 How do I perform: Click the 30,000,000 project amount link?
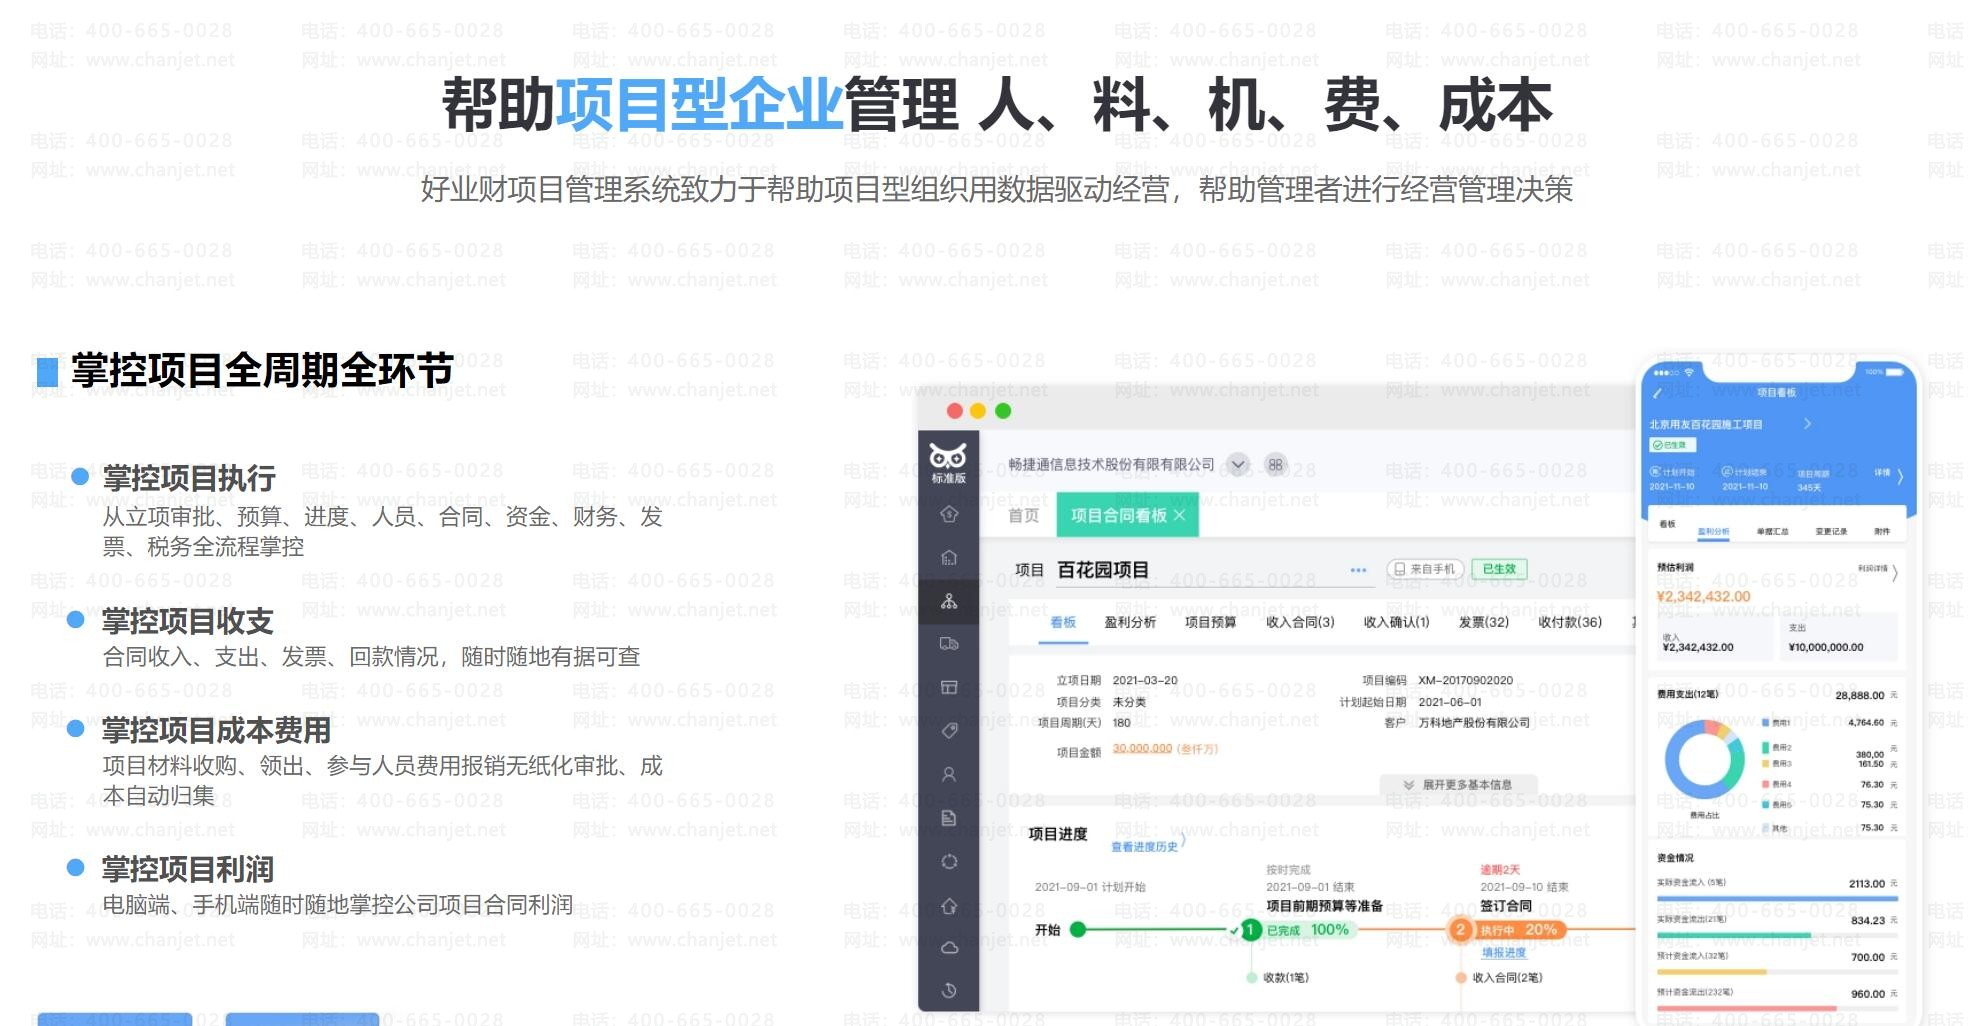pos(1142,748)
